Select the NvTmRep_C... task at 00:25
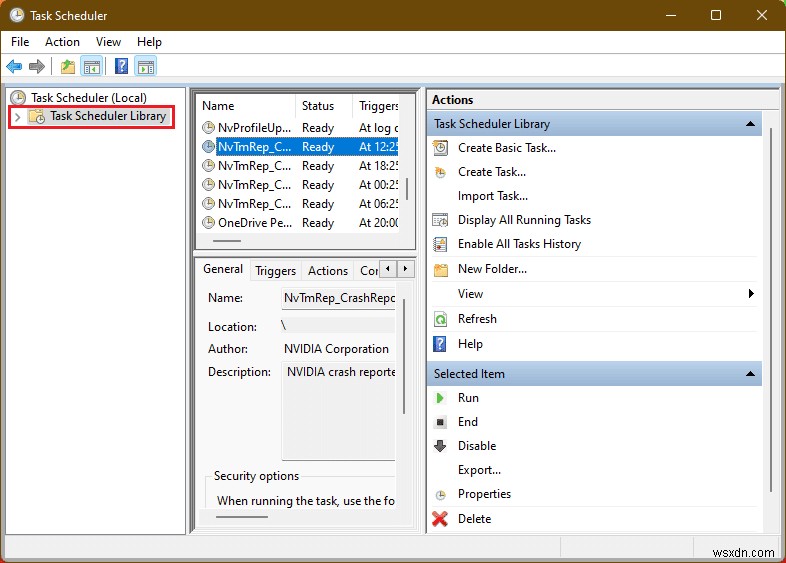This screenshot has height=563, width=786. point(300,184)
